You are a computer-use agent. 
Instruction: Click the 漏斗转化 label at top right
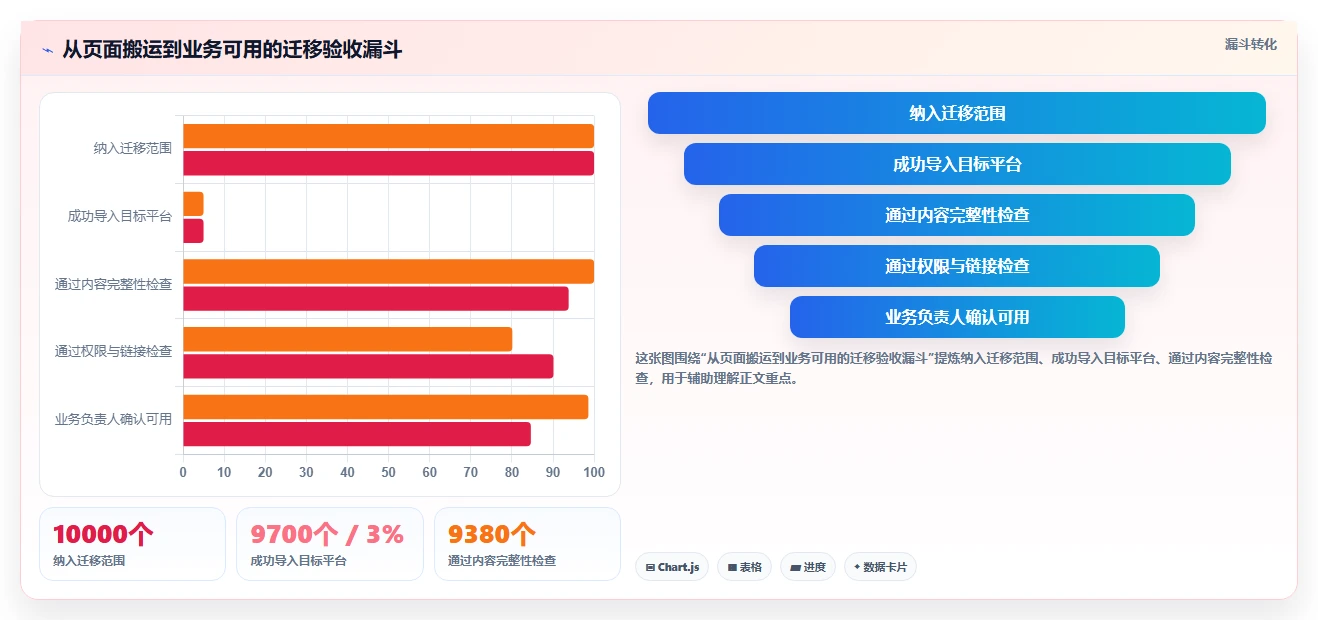click(x=1251, y=44)
